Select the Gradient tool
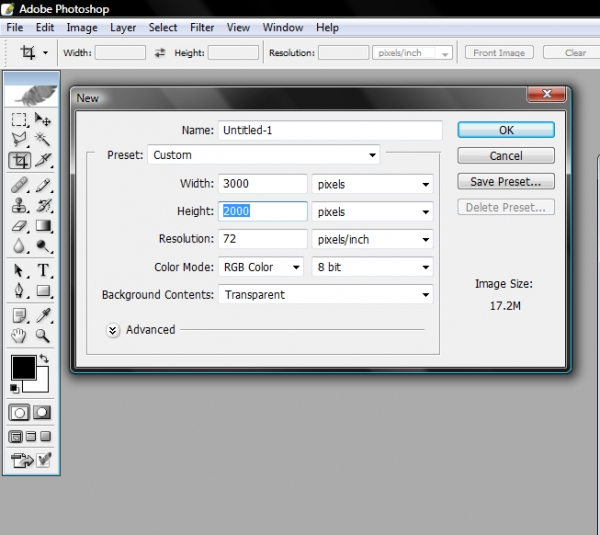The height and width of the screenshot is (535, 600). coord(42,226)
